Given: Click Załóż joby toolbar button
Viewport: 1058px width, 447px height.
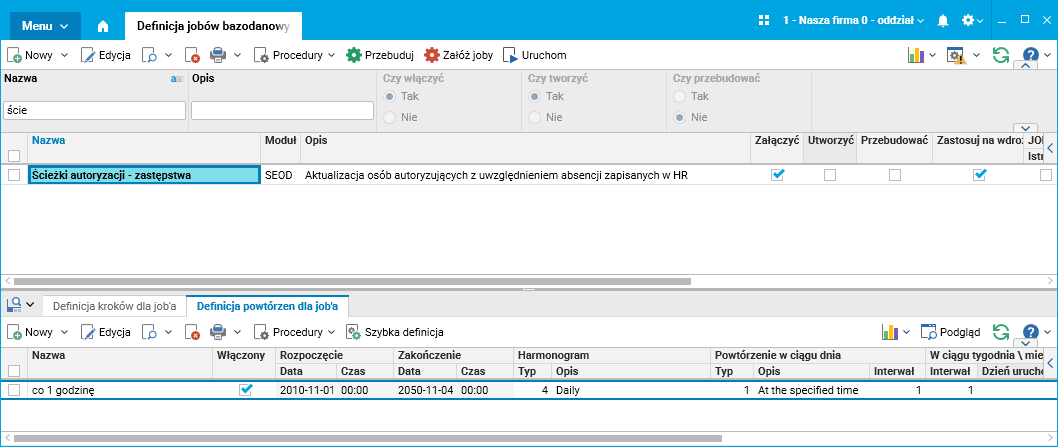Looking at the screenshot, I should [458, 55].
